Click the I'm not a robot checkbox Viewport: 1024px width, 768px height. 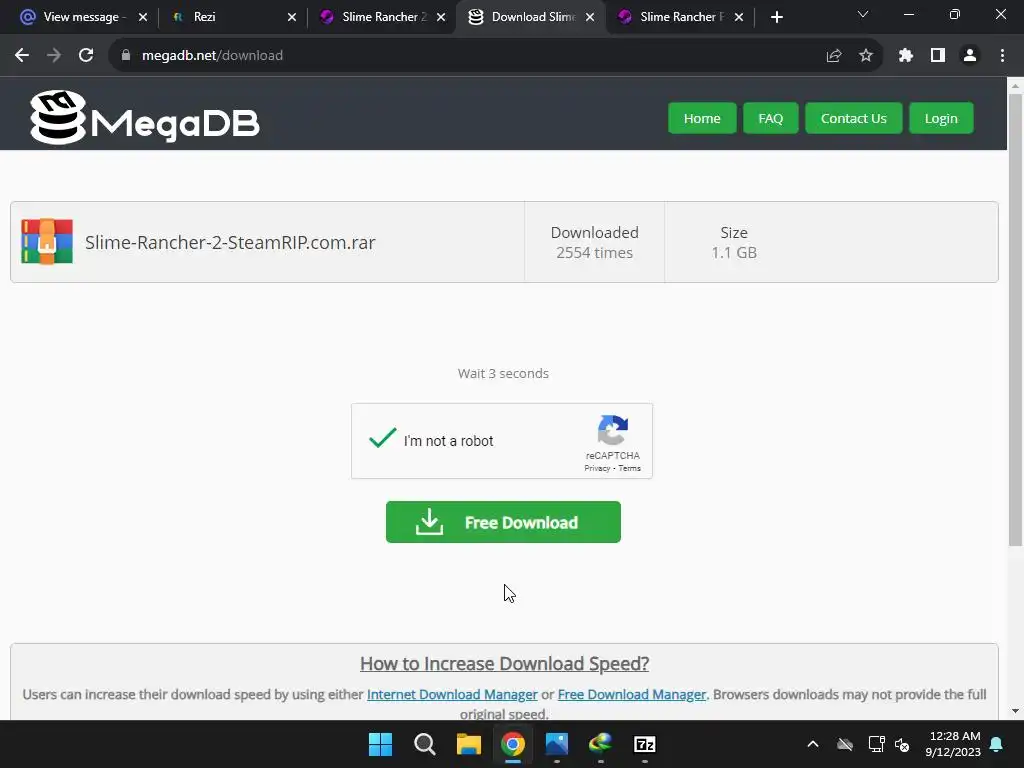coord(383,438)
